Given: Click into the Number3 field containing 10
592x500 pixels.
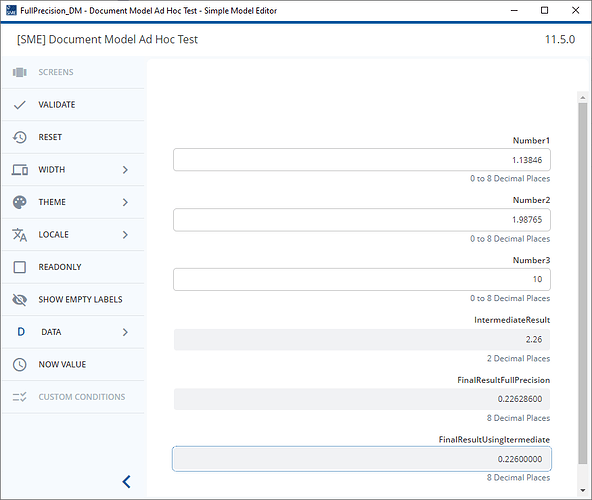Looking at the screenshot, I should click(x=362, y=279).
